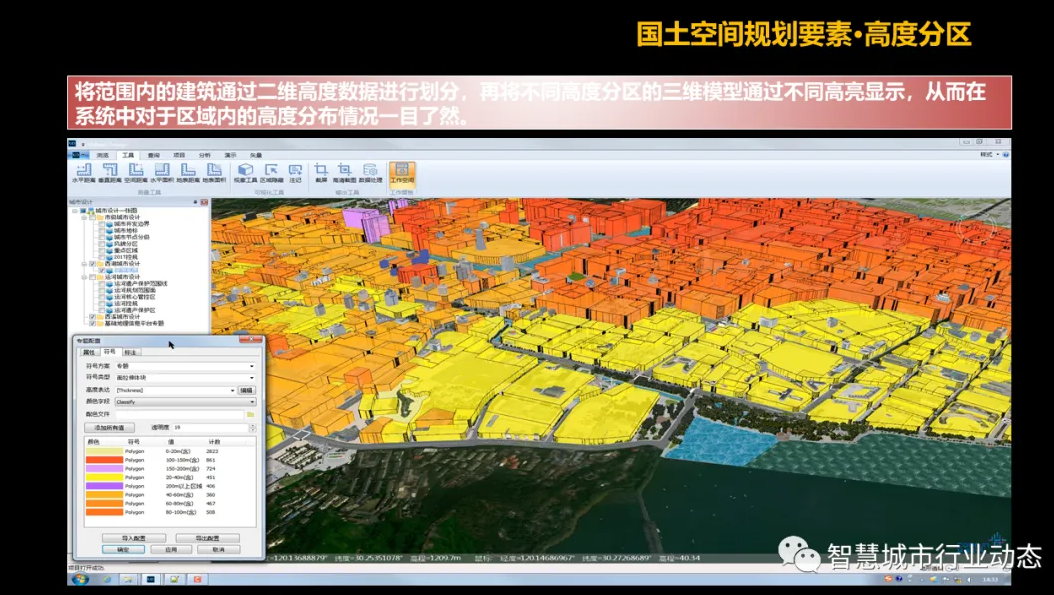
Task: Switch to the 属性 dialog tab
Action: (x=89, y=352)
